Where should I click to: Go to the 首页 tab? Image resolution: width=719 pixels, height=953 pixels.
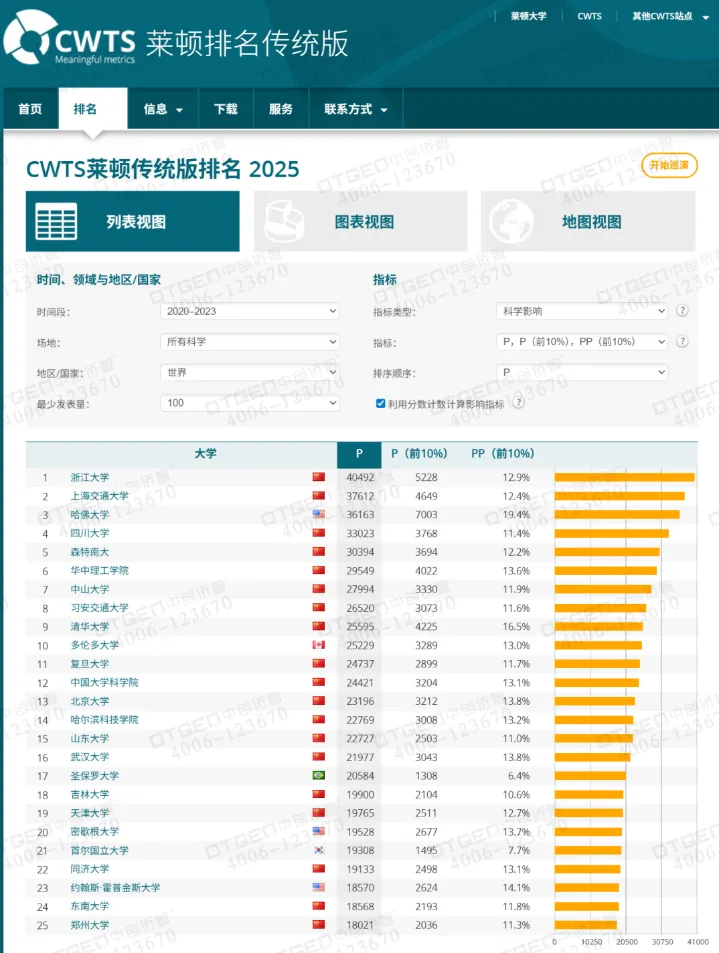point(30,109)
